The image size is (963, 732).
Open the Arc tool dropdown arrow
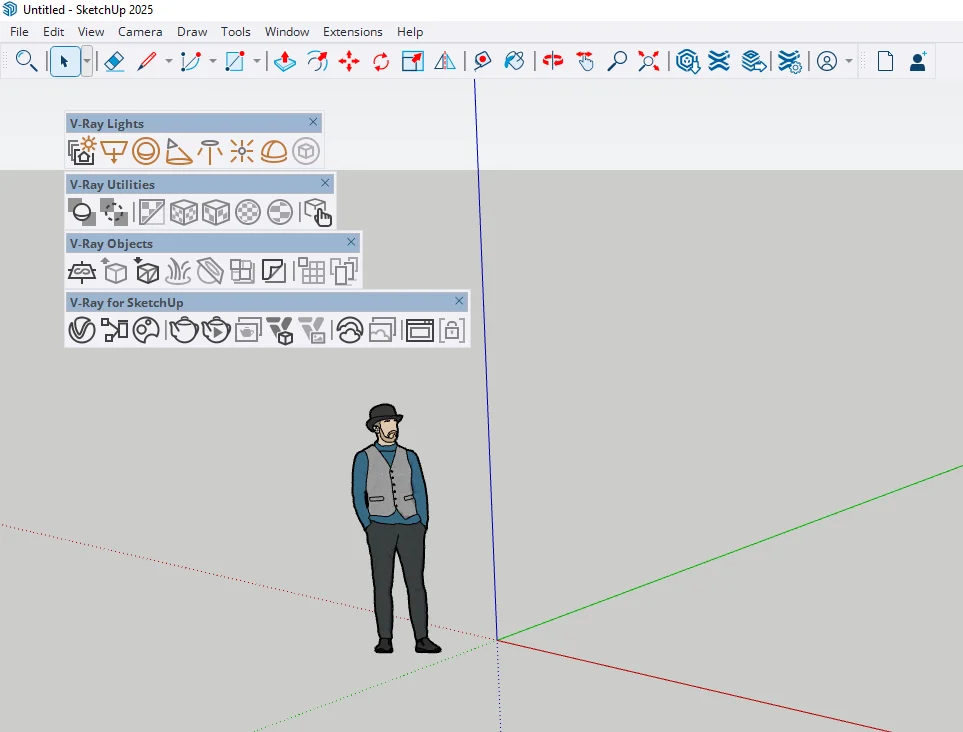point(212,61)
